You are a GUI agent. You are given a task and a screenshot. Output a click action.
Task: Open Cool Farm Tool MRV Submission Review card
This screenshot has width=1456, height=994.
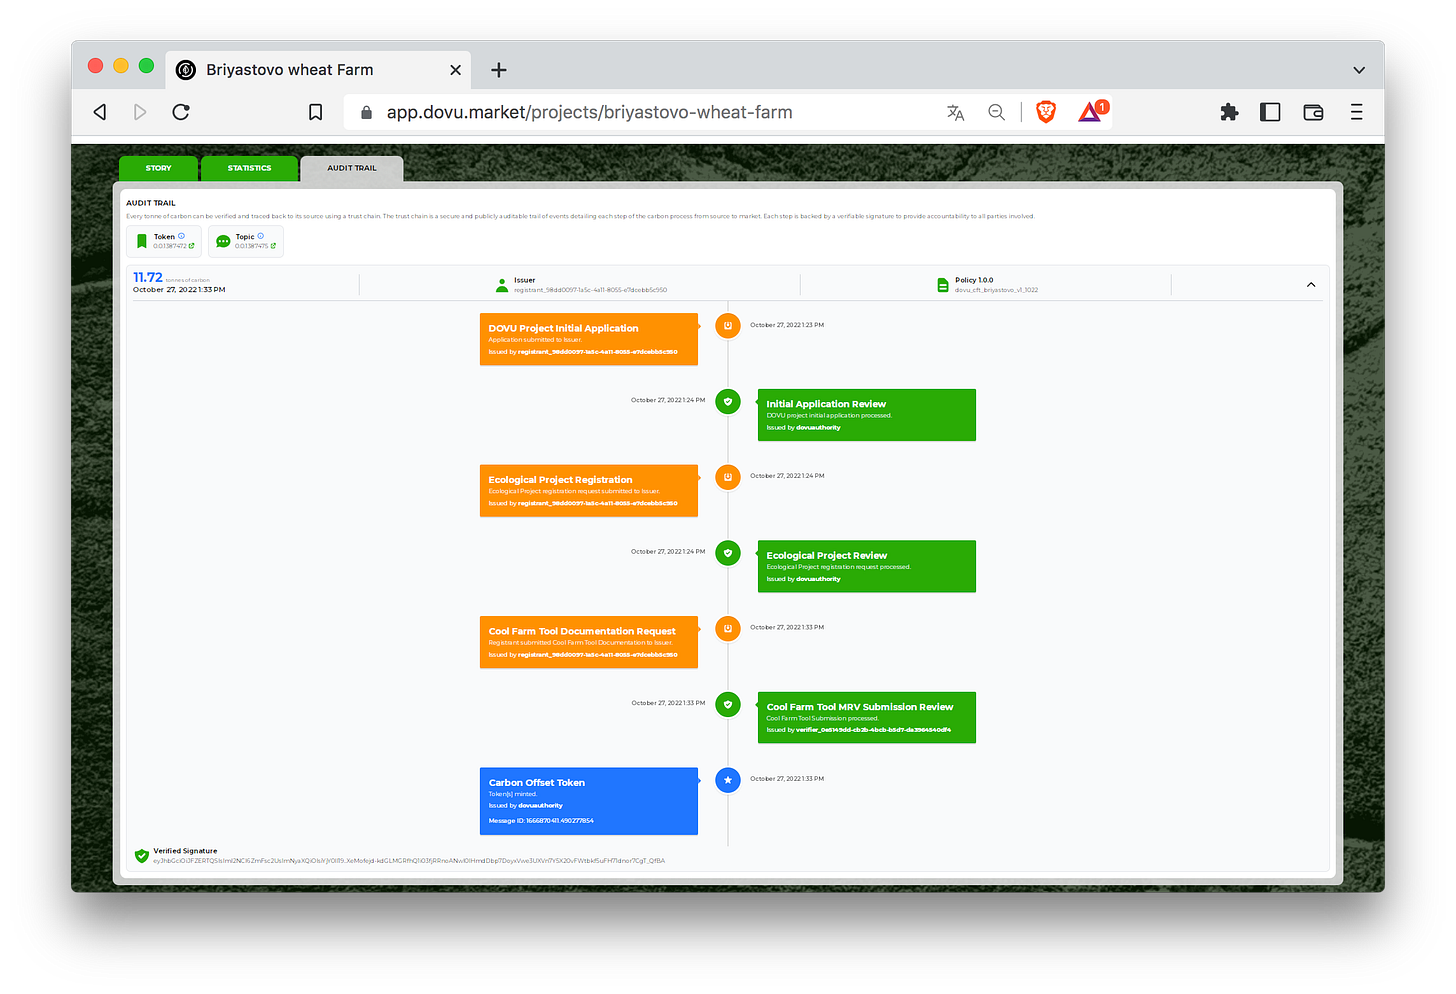point(866,717)
